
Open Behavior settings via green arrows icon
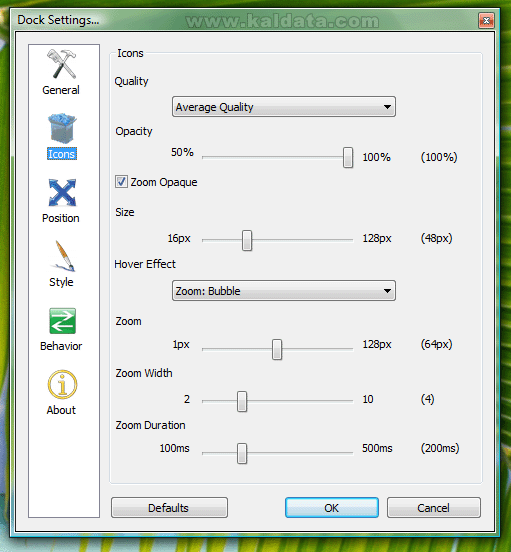tap(62, 321)
